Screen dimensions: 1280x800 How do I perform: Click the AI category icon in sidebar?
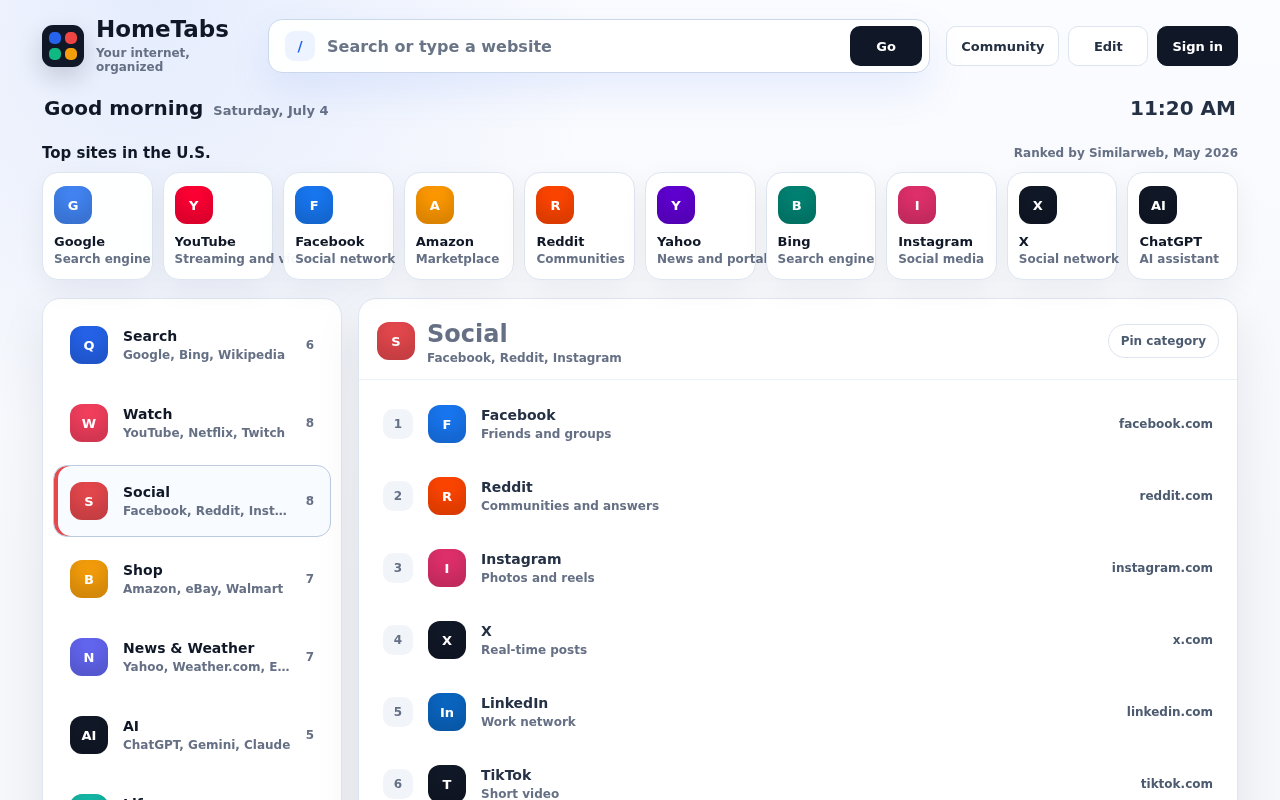[89, 735]
